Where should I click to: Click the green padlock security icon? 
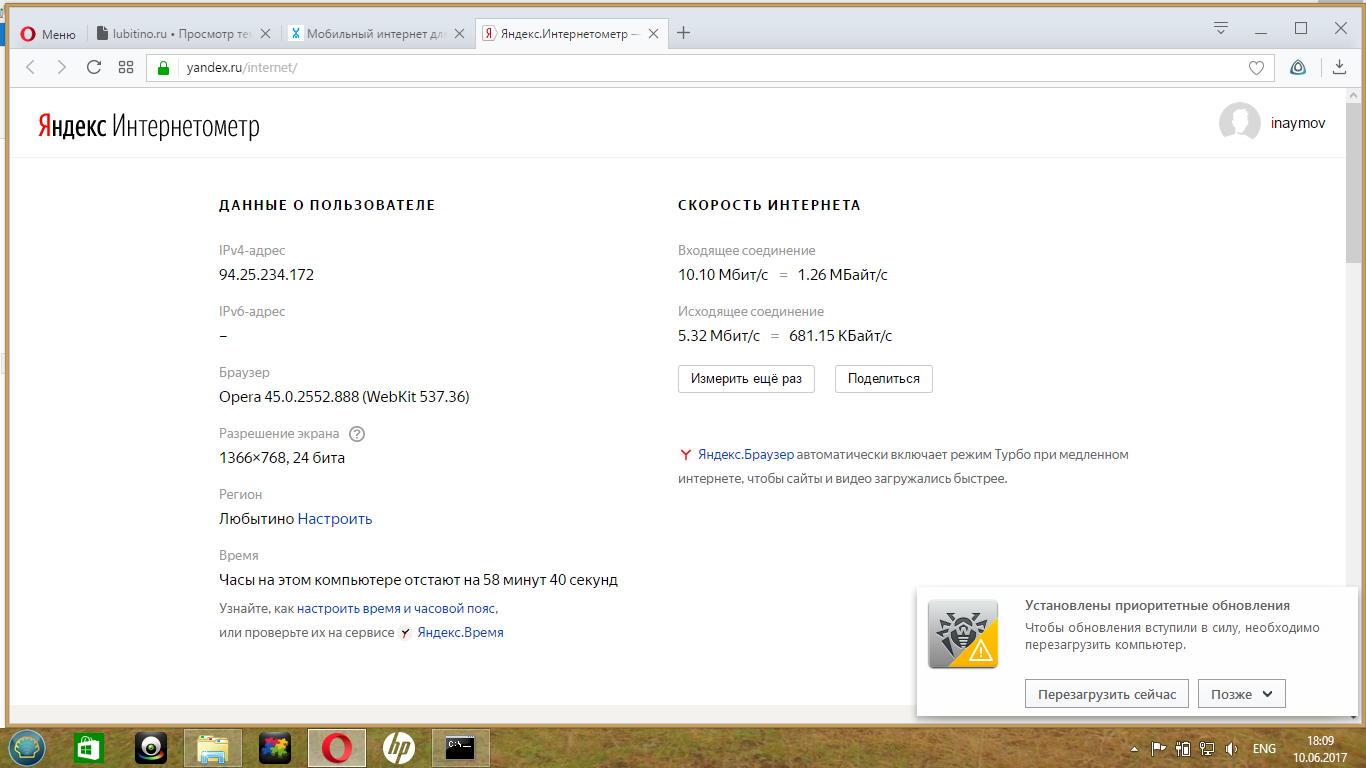pos(165,68)
